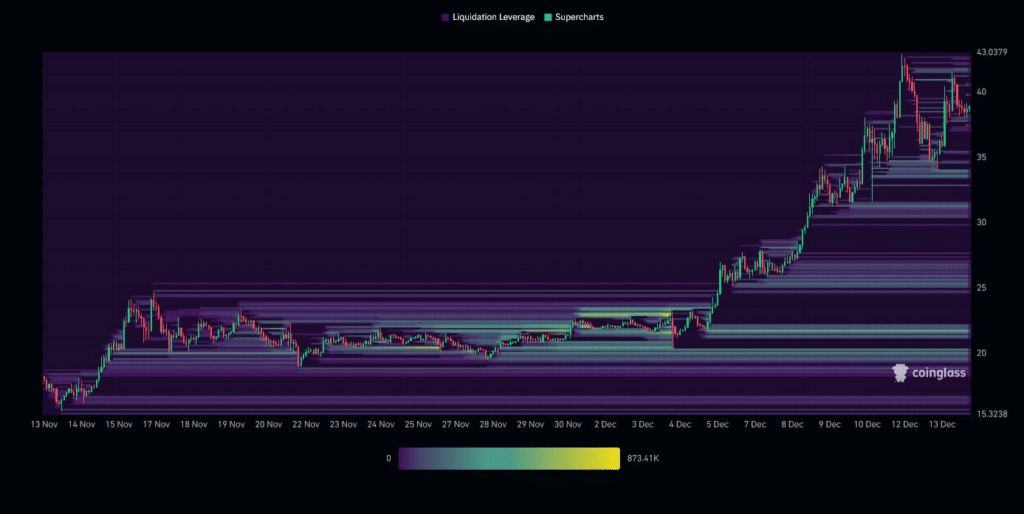1024x514 pixels.
Task: Click the 20 Nov date label
Action: click(268, 425)
